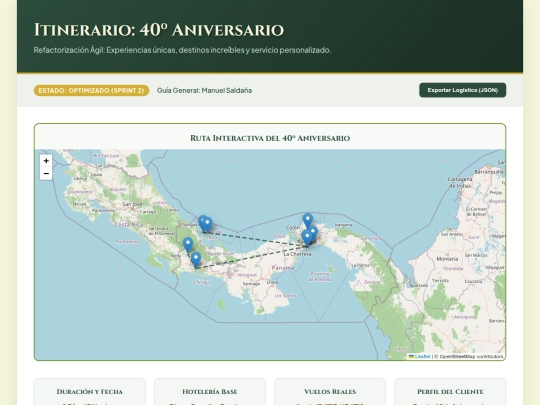Screen dimensions: 540x405
Task: Click the 'Itinerario: 40º Aniversario' heading
Action: (x=159, y=30)
